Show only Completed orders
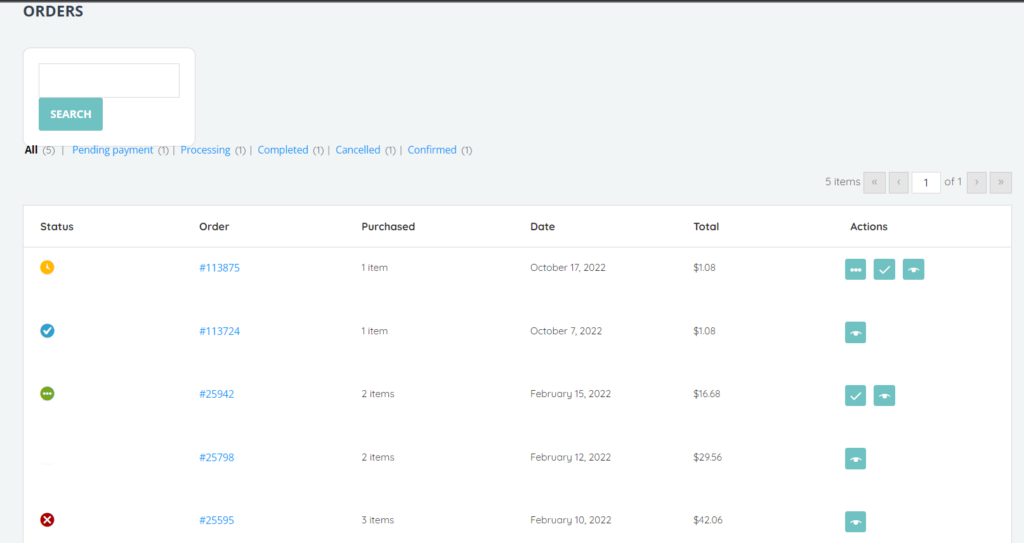This screenshot has width=1024, height=543. [283, 150]
